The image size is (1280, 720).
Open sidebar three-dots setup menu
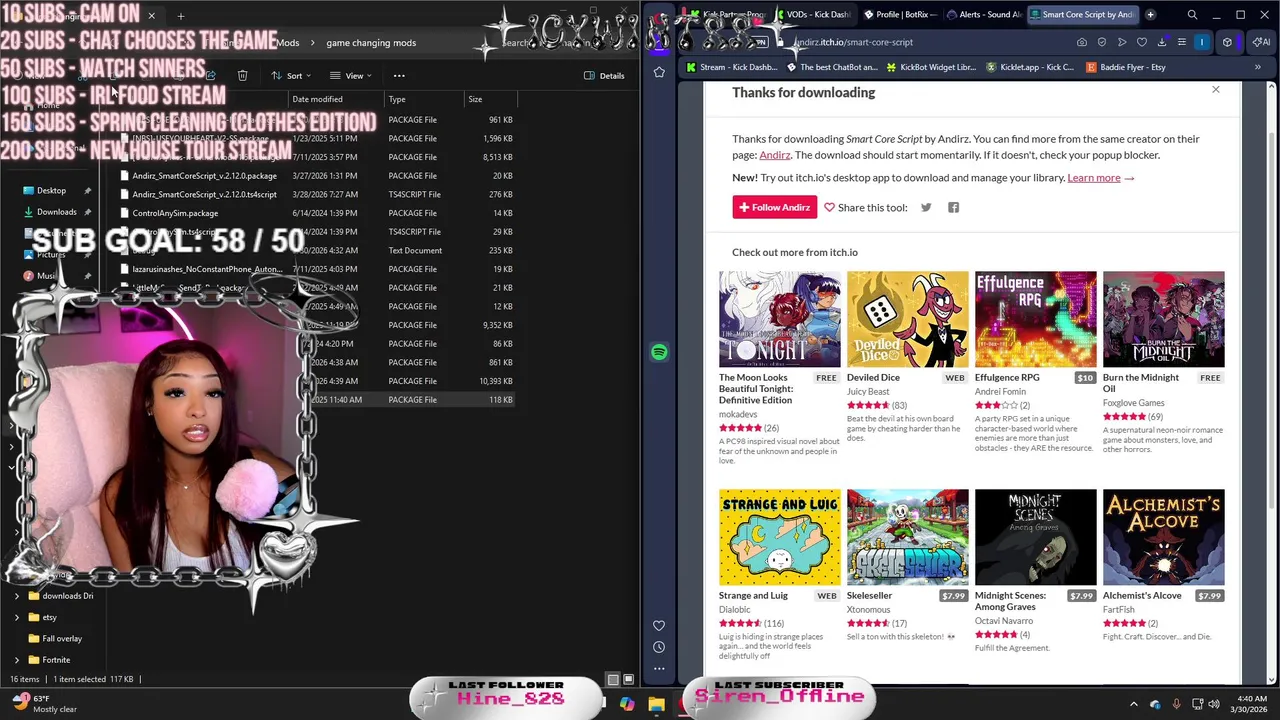pos(659,668)
